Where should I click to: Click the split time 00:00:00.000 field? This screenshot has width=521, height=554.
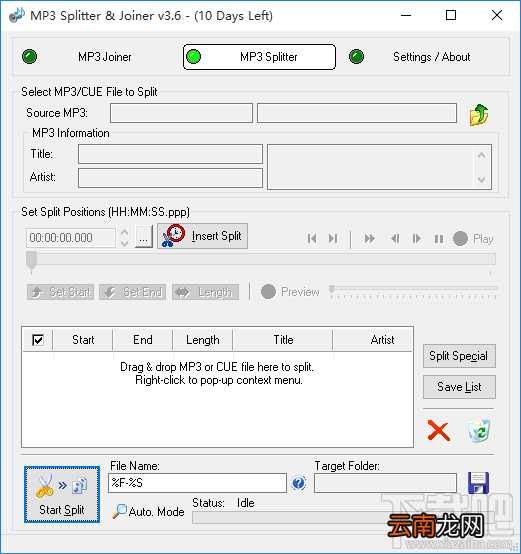pos(71,238)
